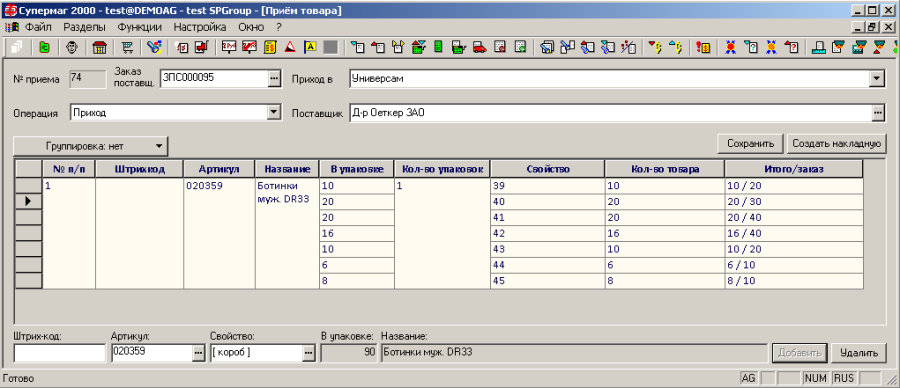Click the red triangle toolbar icon

290,47
